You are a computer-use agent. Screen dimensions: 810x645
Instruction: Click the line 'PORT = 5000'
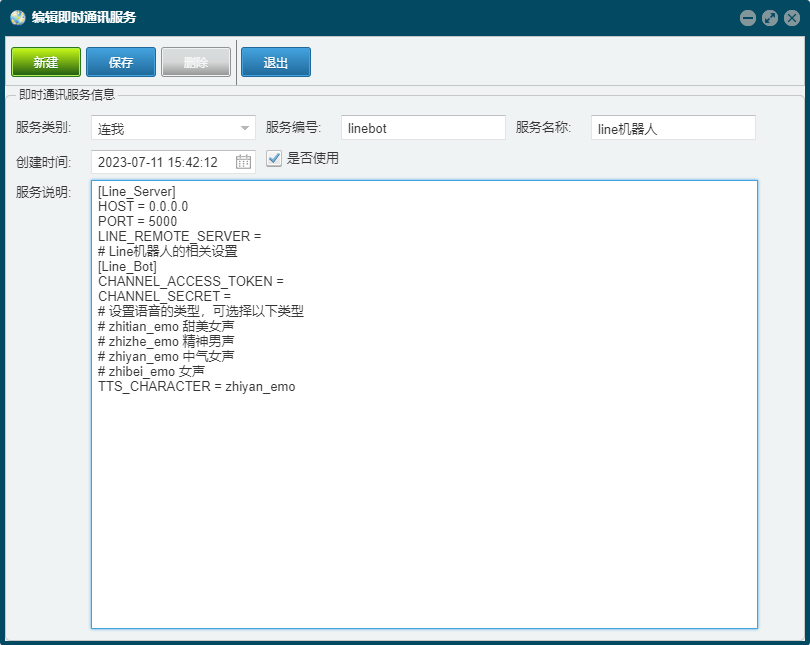click(137, 222)
